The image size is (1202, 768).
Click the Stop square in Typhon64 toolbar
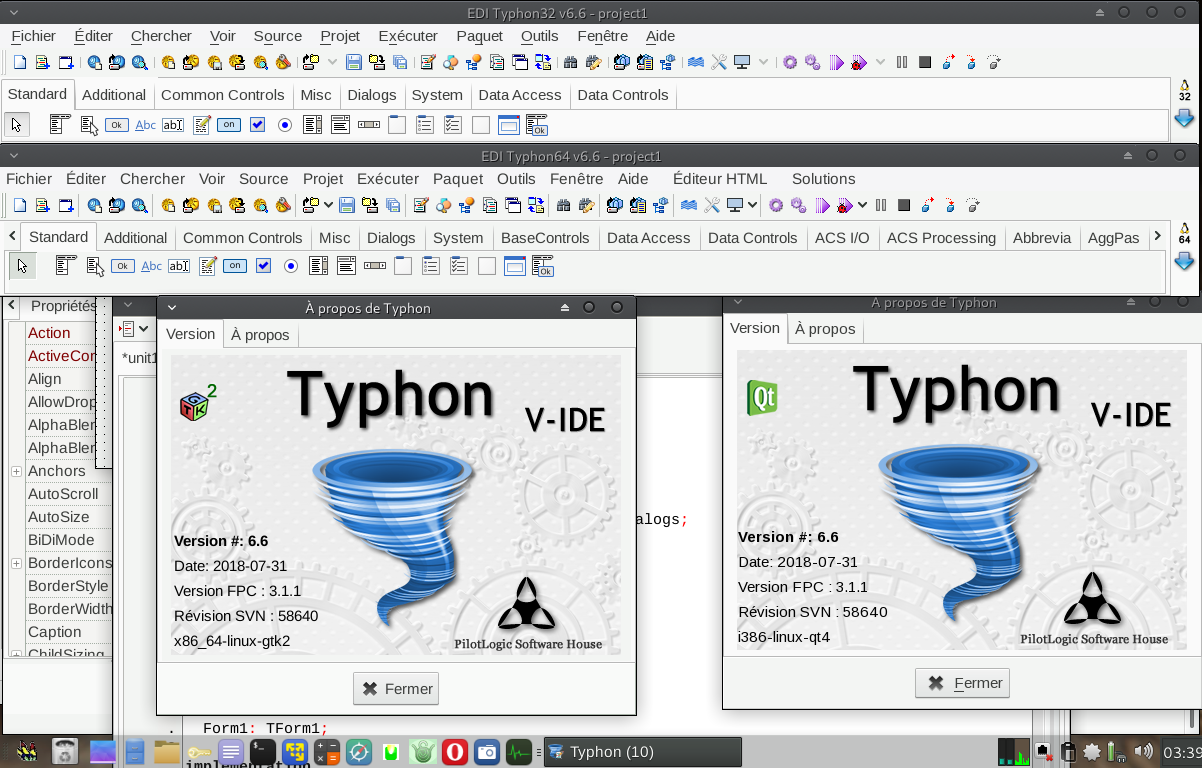click(904, 205)
